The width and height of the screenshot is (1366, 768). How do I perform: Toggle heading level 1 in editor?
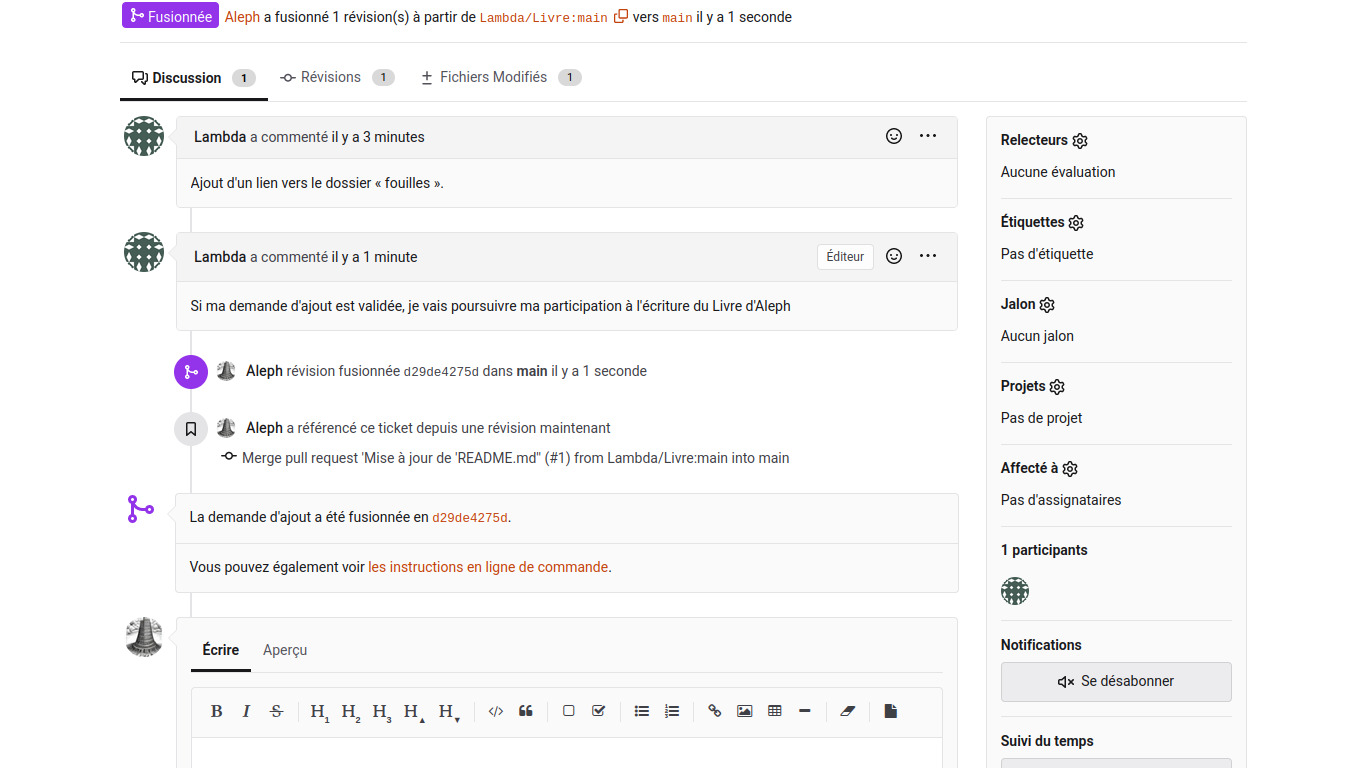319,711
